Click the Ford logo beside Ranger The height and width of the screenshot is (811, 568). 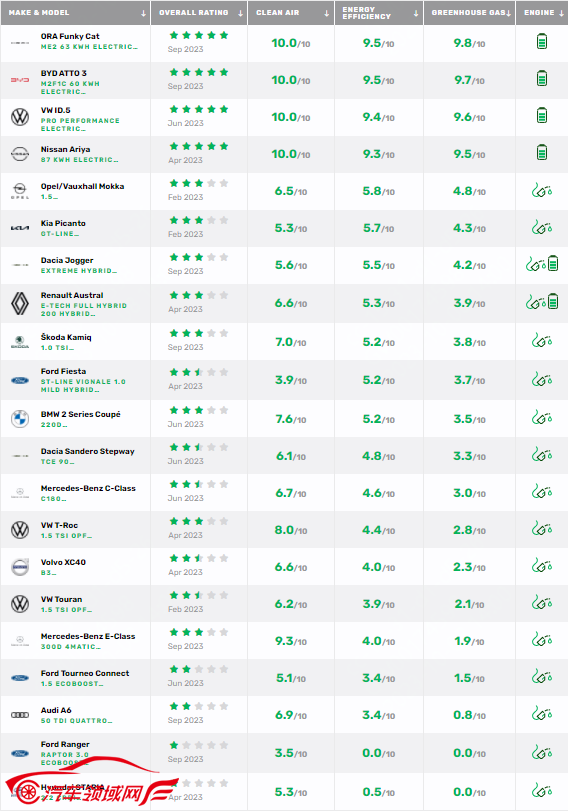click(x=20, y=753)
